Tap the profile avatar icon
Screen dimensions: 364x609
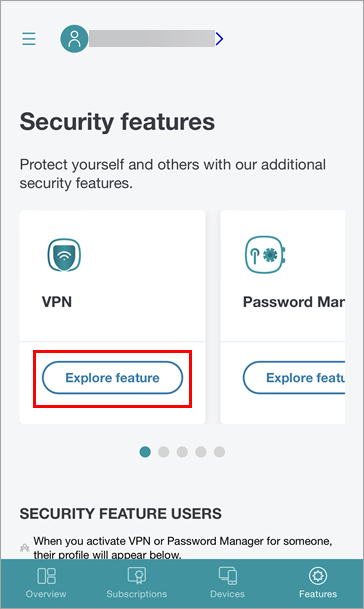[74, 39]
